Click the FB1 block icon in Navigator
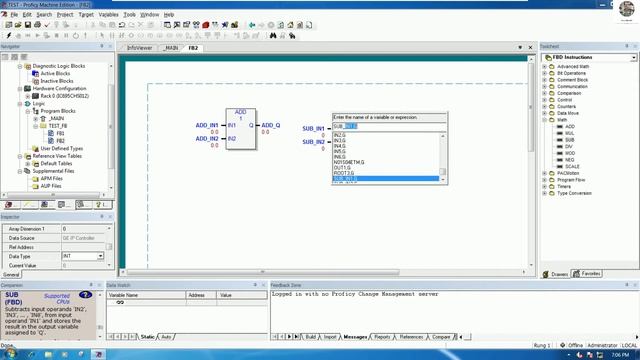 tap(51, 133)
